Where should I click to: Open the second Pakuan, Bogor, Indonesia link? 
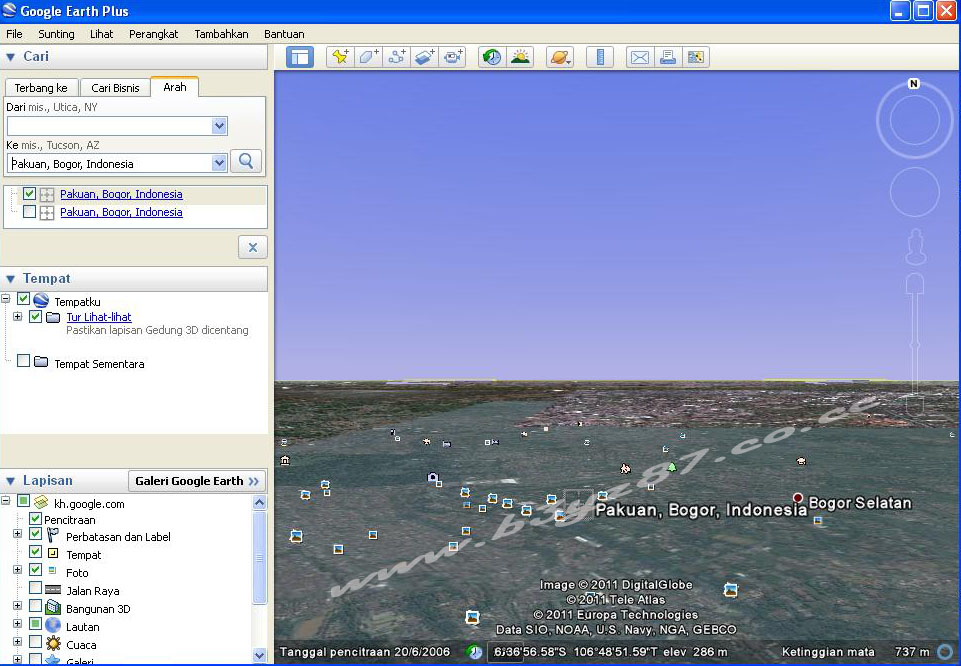pos(121,212)
